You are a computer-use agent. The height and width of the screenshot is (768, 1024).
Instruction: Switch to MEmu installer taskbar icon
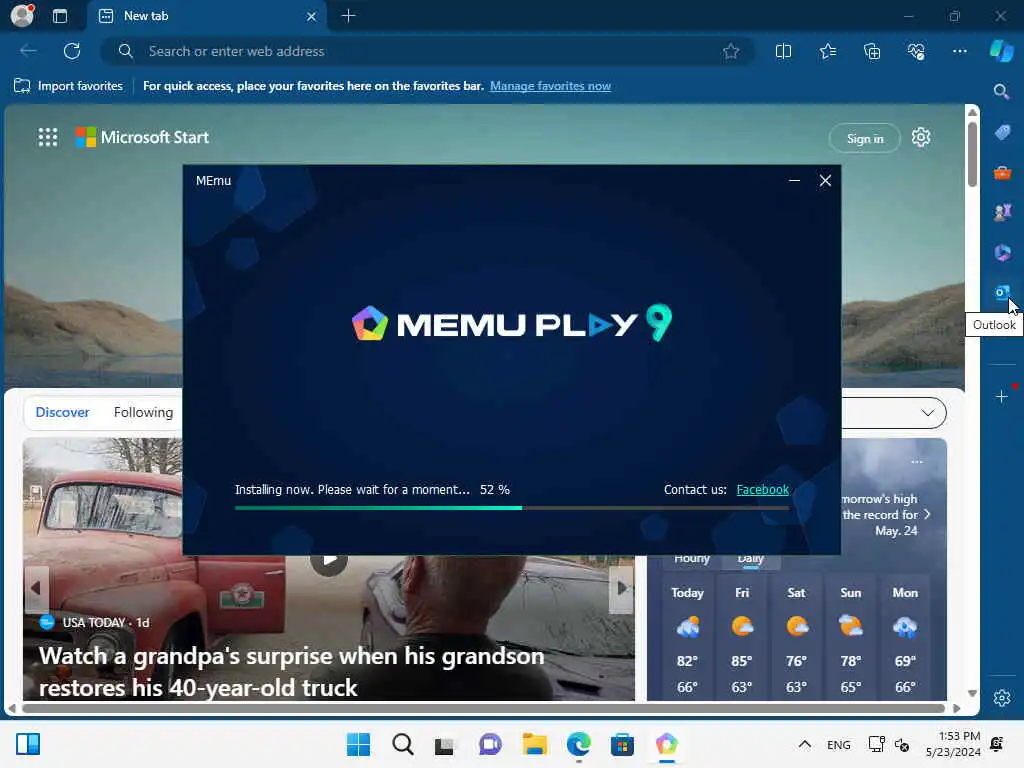coord(666,744)
